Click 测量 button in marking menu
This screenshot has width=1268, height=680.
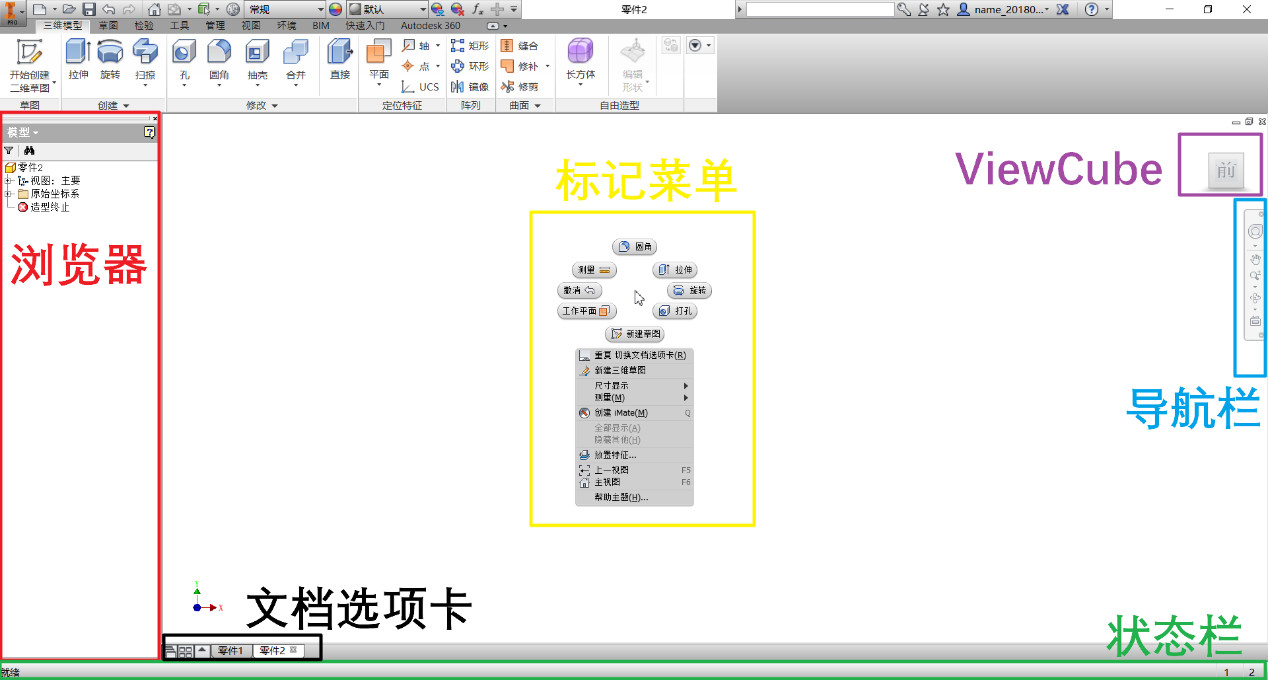(x=594, y=270)
